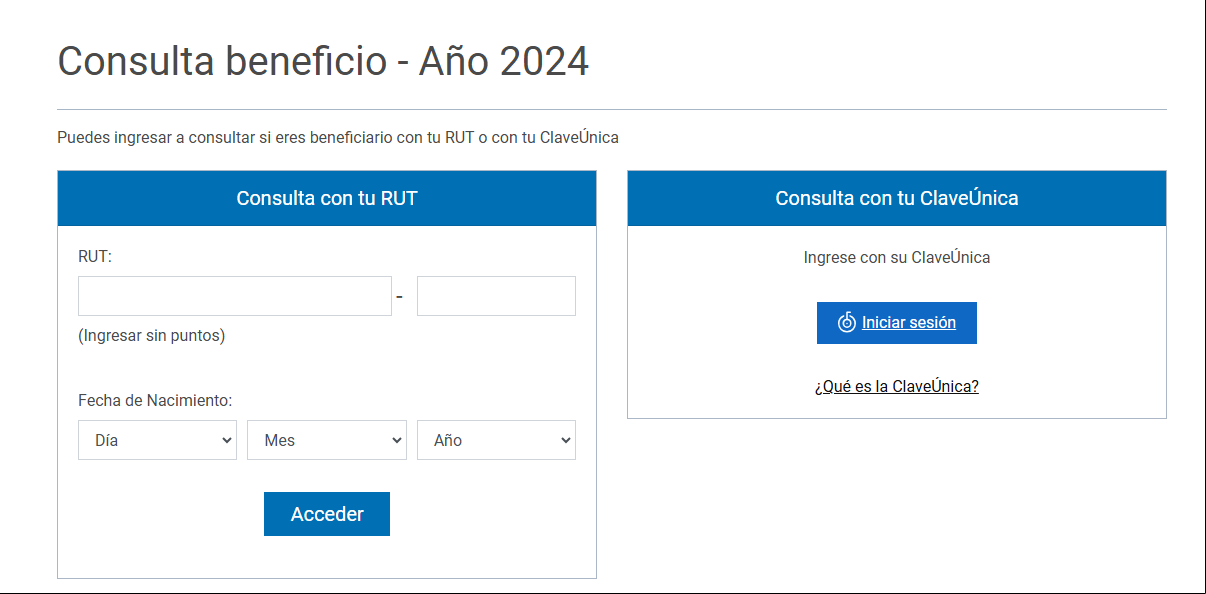Open the Año dropdown
Viewport: 1206px width, 594px height.
pyautogui.click(x=496, y=440)
